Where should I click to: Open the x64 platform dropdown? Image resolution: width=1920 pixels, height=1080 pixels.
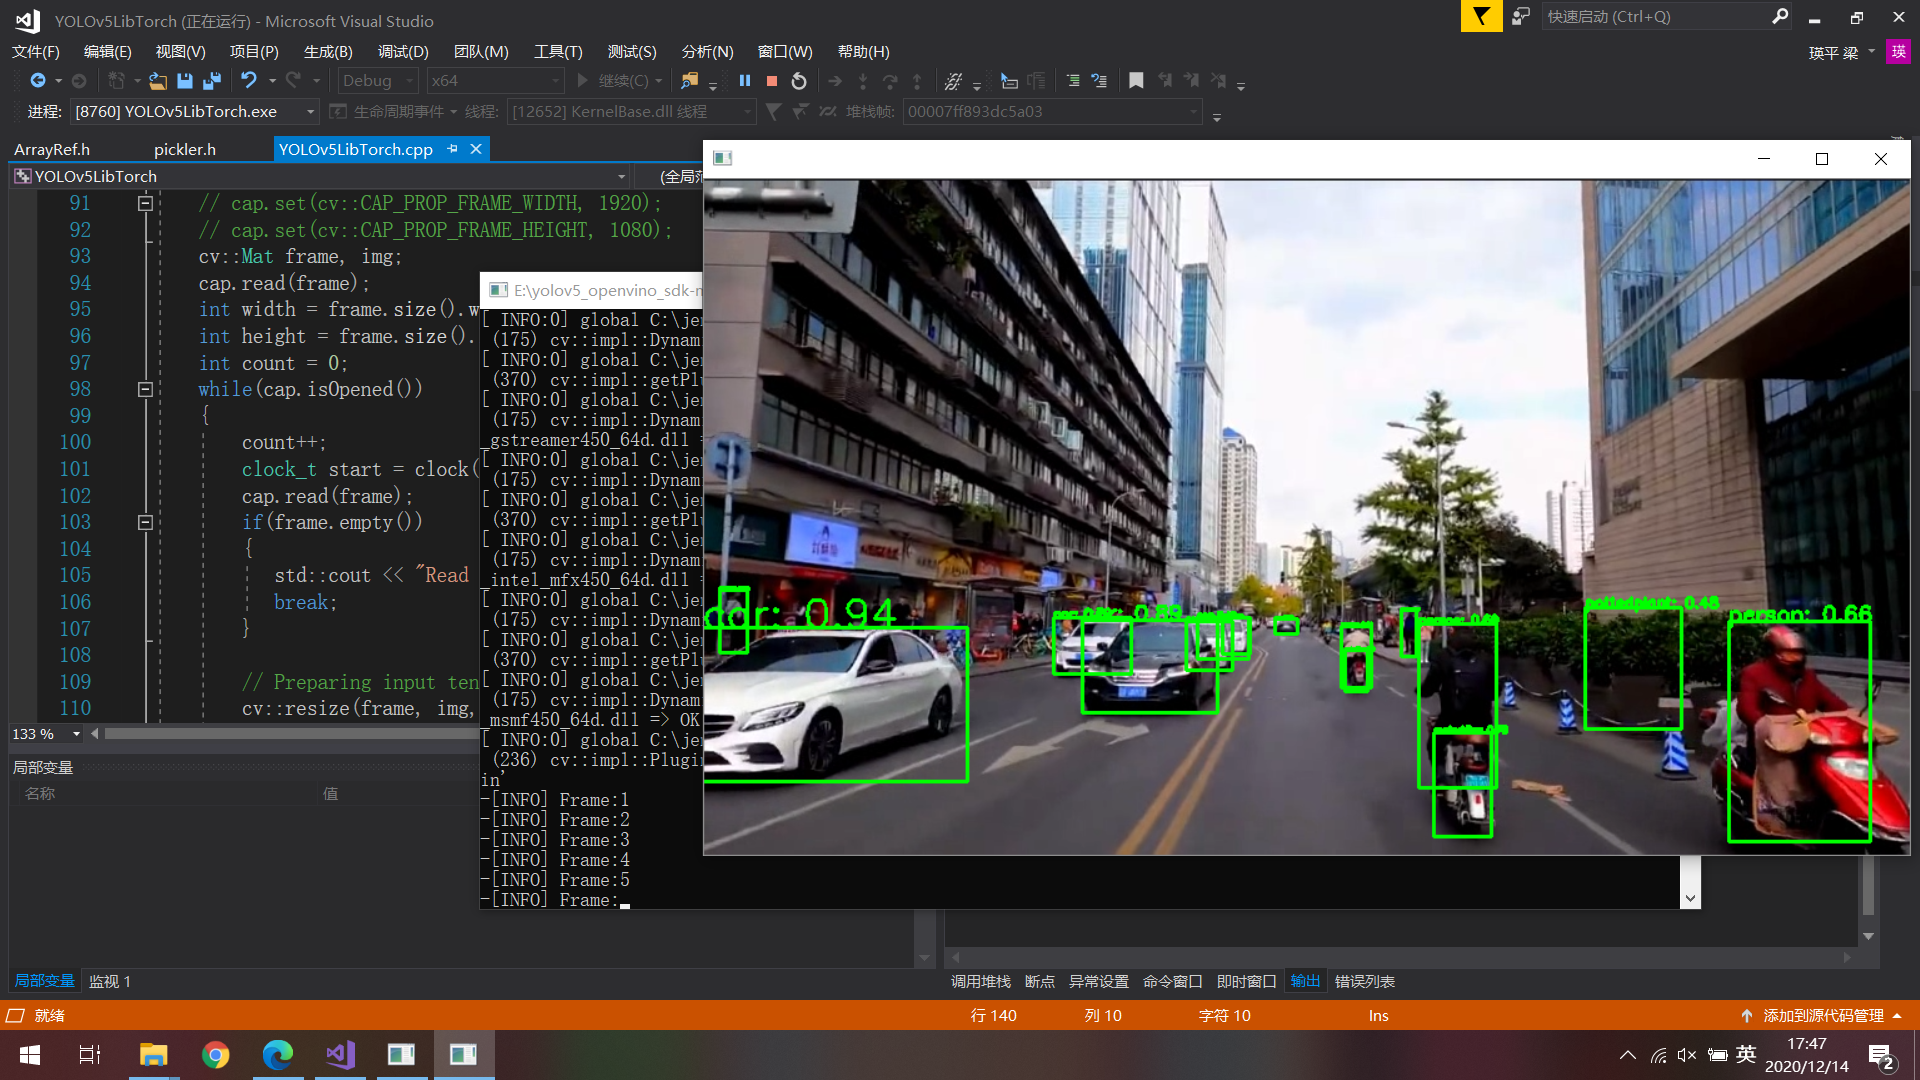tap(496, 81)
